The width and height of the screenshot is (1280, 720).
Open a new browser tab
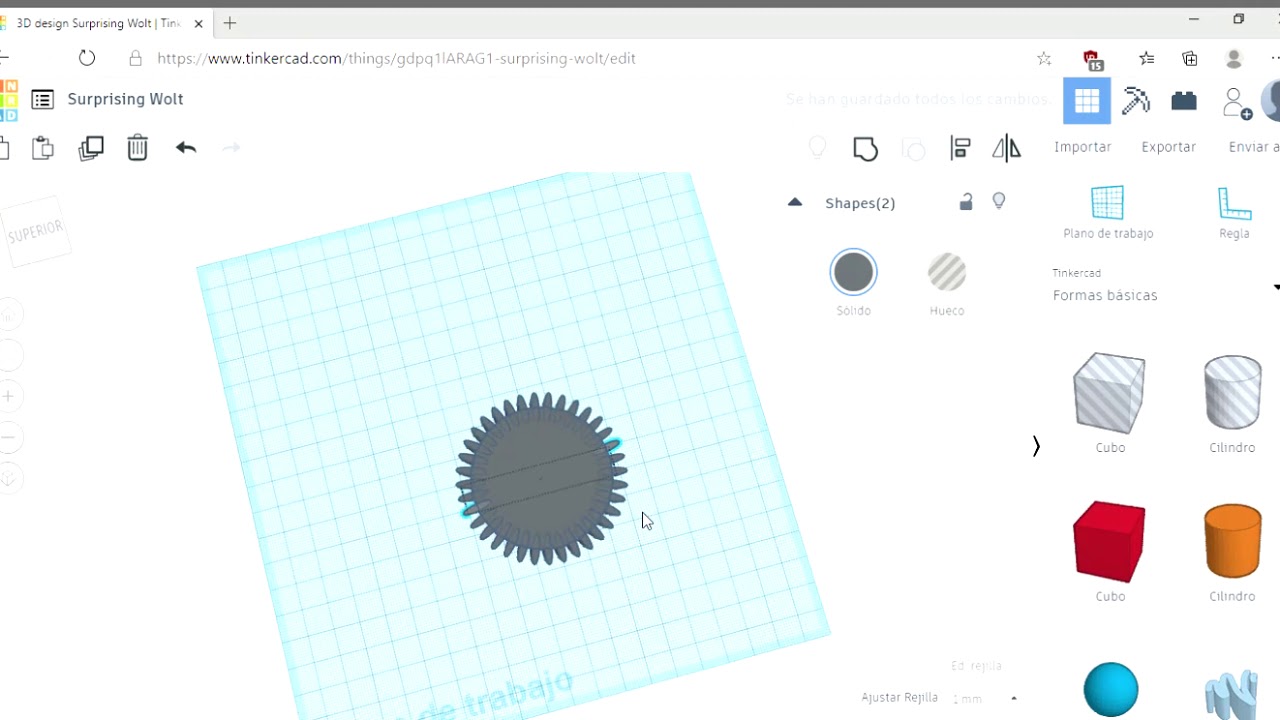[230, 23]
